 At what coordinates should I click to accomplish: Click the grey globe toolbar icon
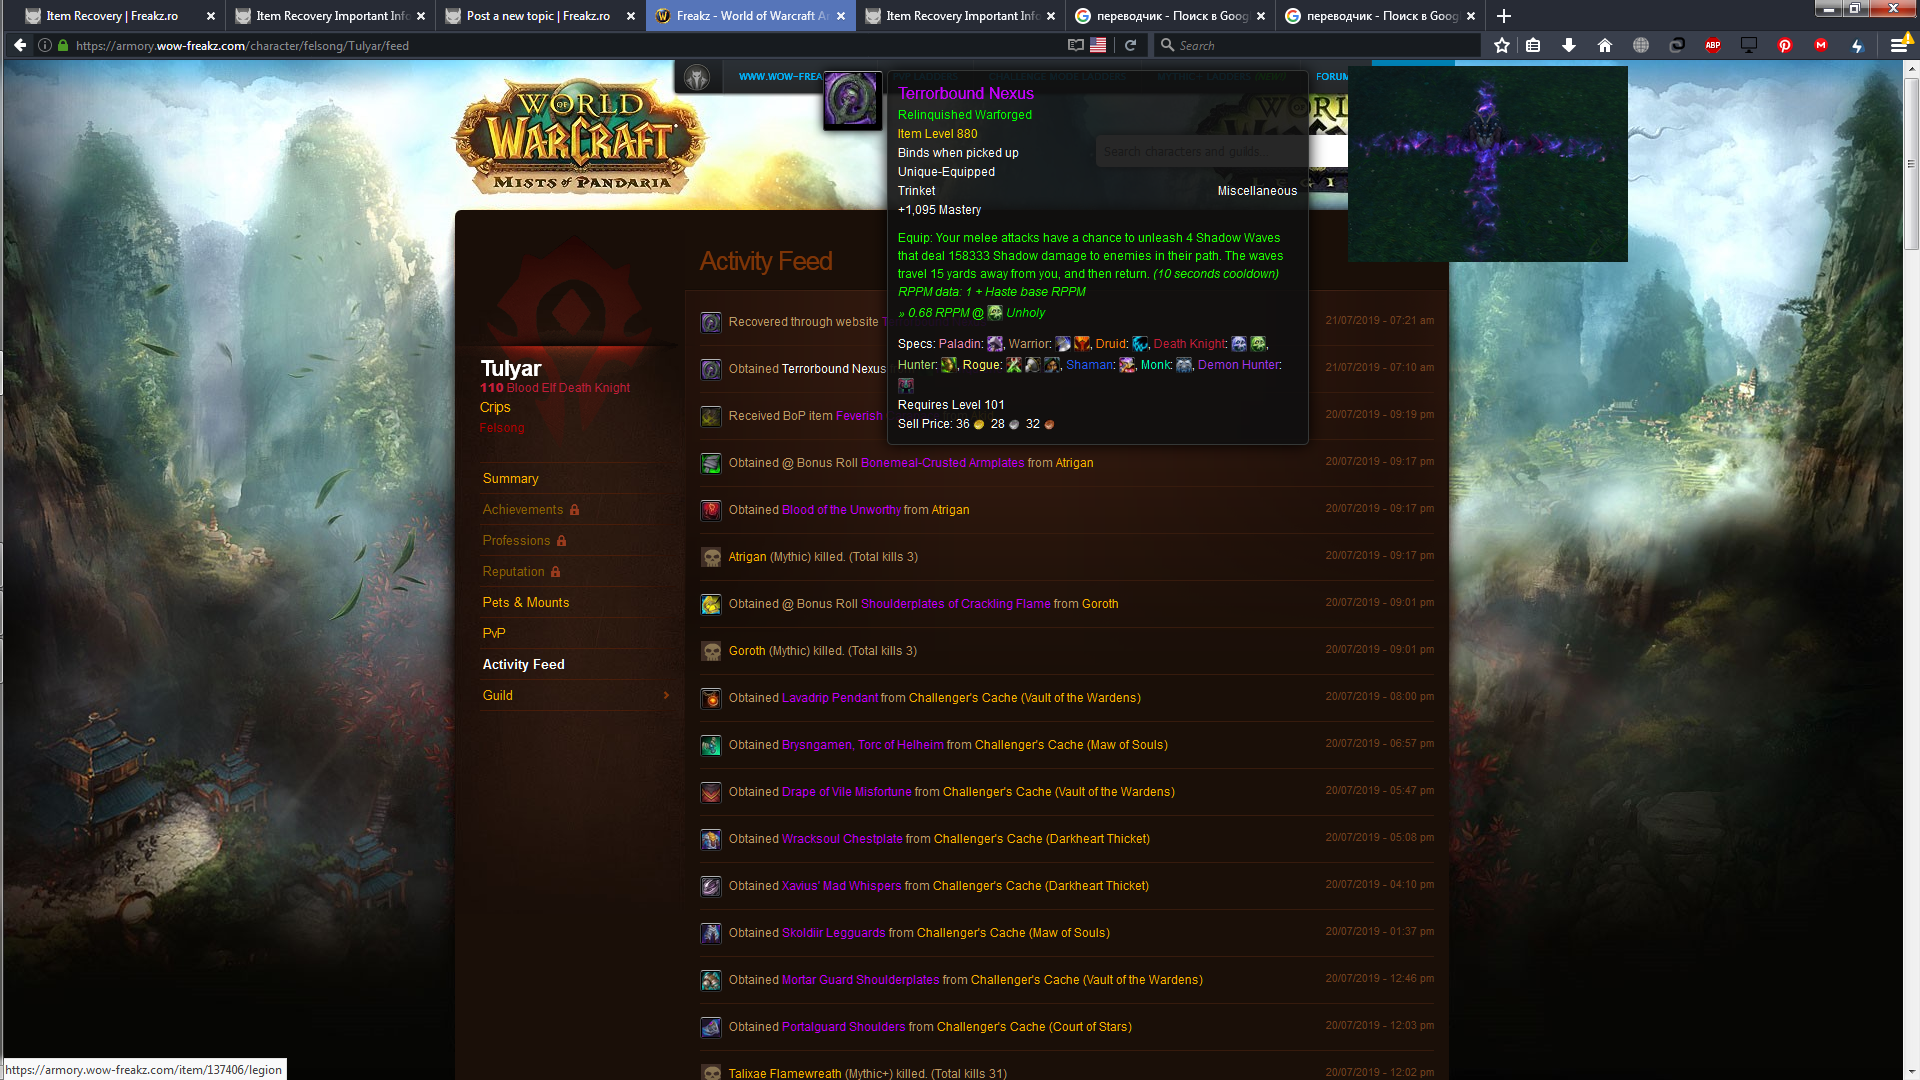1641,45
